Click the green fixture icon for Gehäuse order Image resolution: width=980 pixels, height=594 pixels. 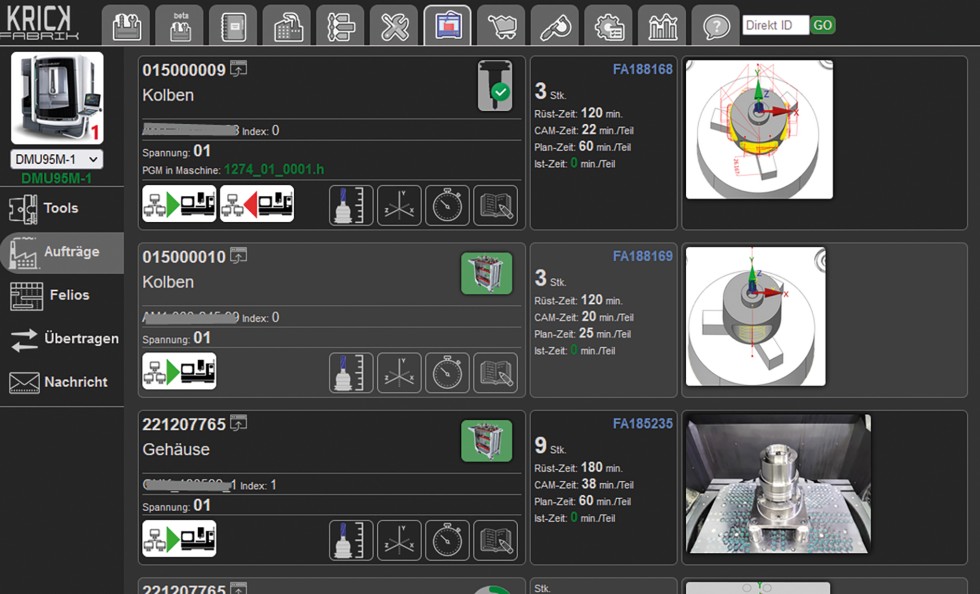tap(487, 441)
